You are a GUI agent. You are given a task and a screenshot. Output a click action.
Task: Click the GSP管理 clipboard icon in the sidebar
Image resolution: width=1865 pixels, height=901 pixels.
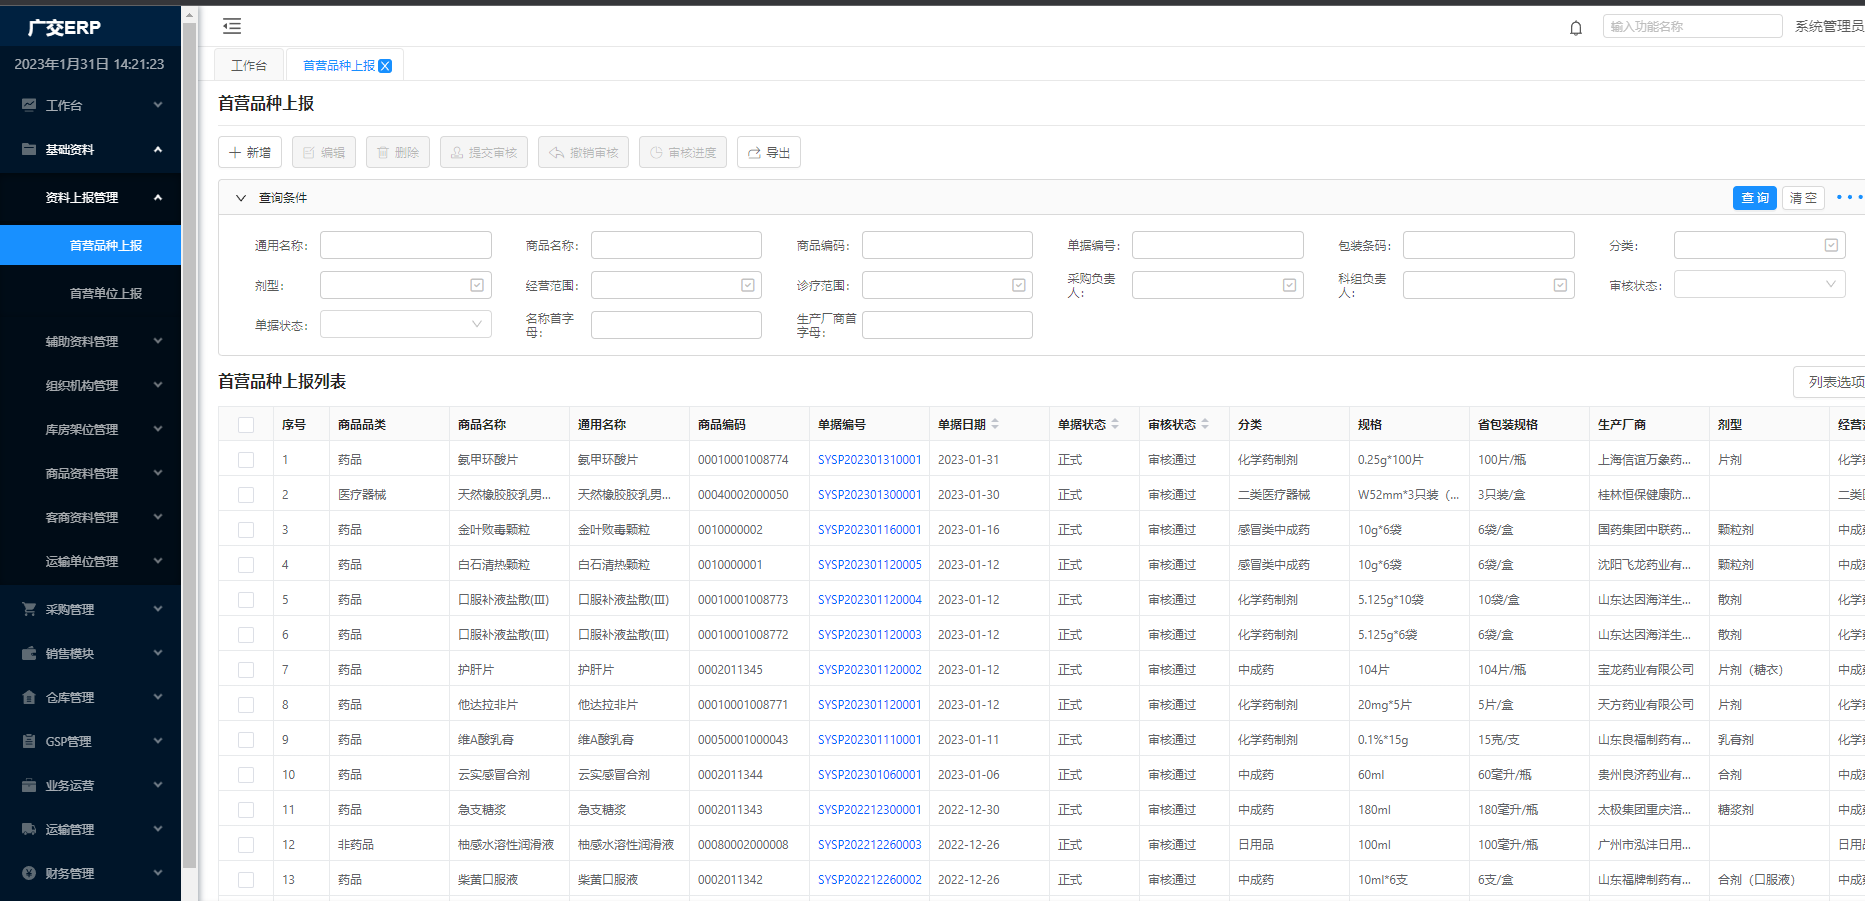[29, 741]
